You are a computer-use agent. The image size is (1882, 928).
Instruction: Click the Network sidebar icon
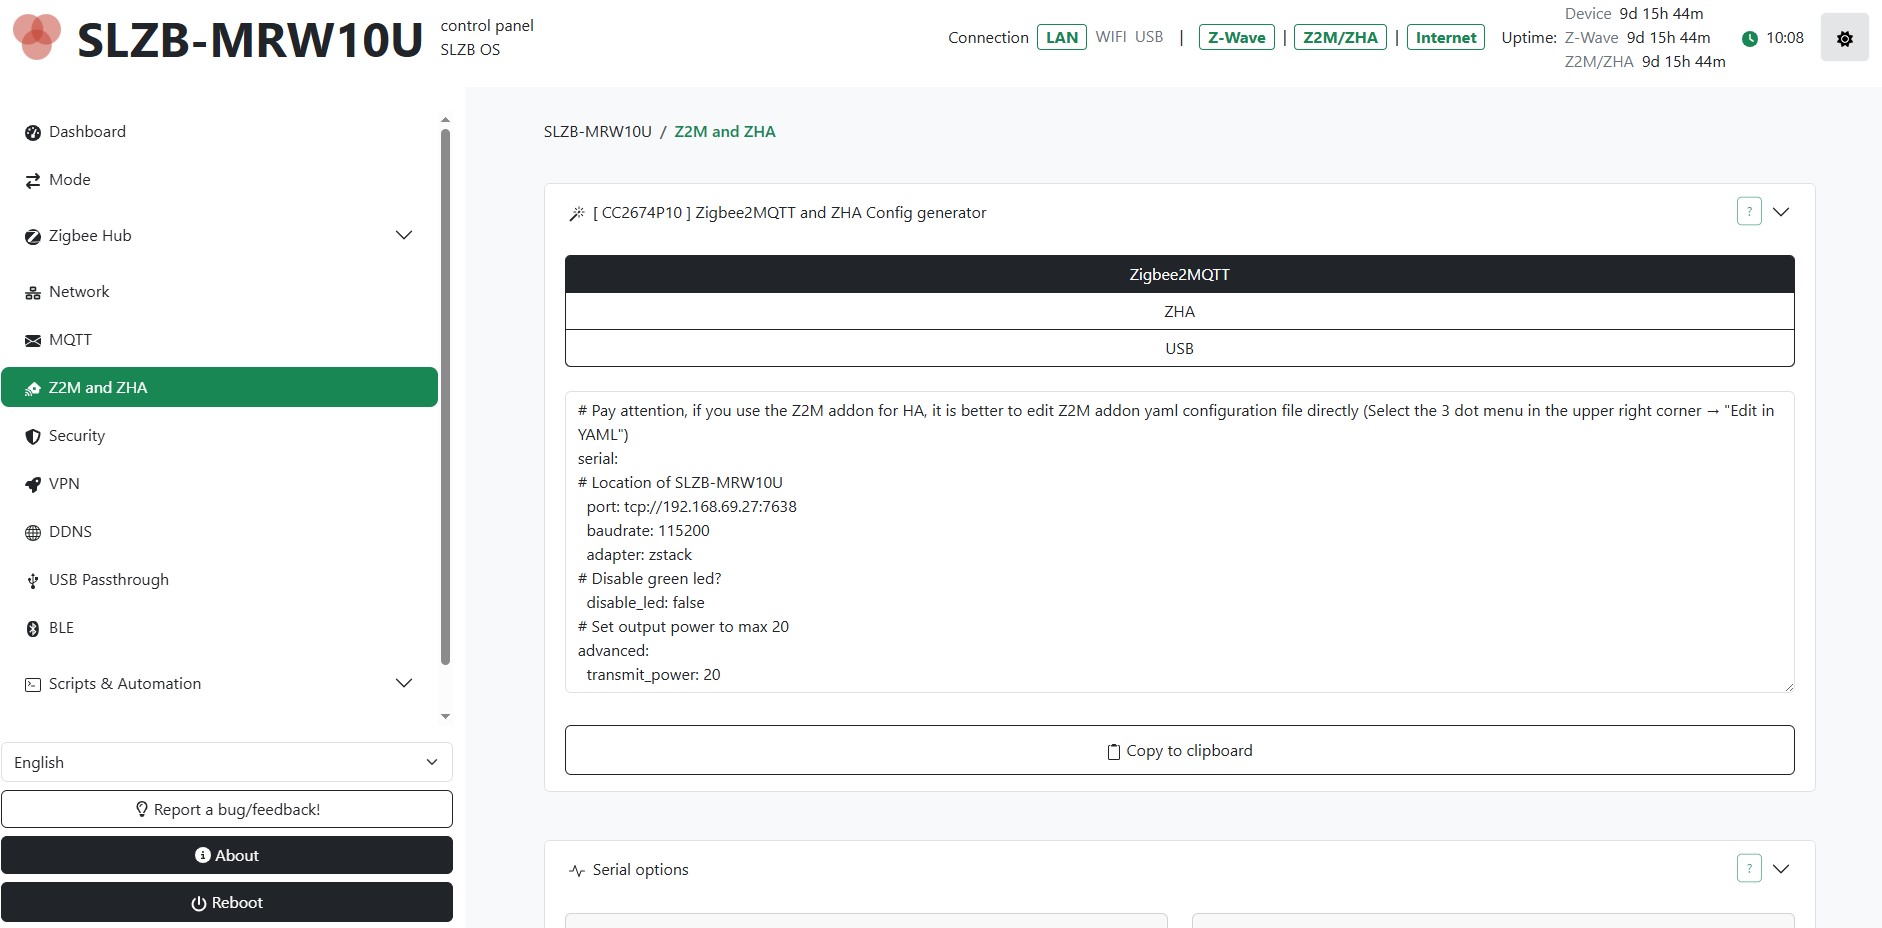pos(33,292)
